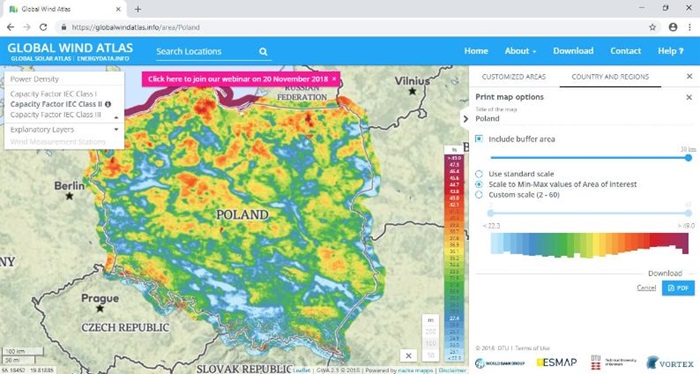The width and height of the screenshot is (700, 374).
Task: Click the buffer area slider handle
Action: click(688, 158)
